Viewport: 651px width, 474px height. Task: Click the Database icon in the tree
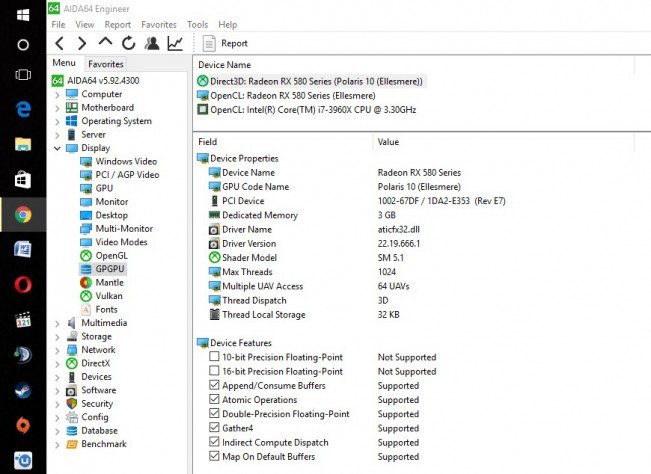tap(72, 431)
